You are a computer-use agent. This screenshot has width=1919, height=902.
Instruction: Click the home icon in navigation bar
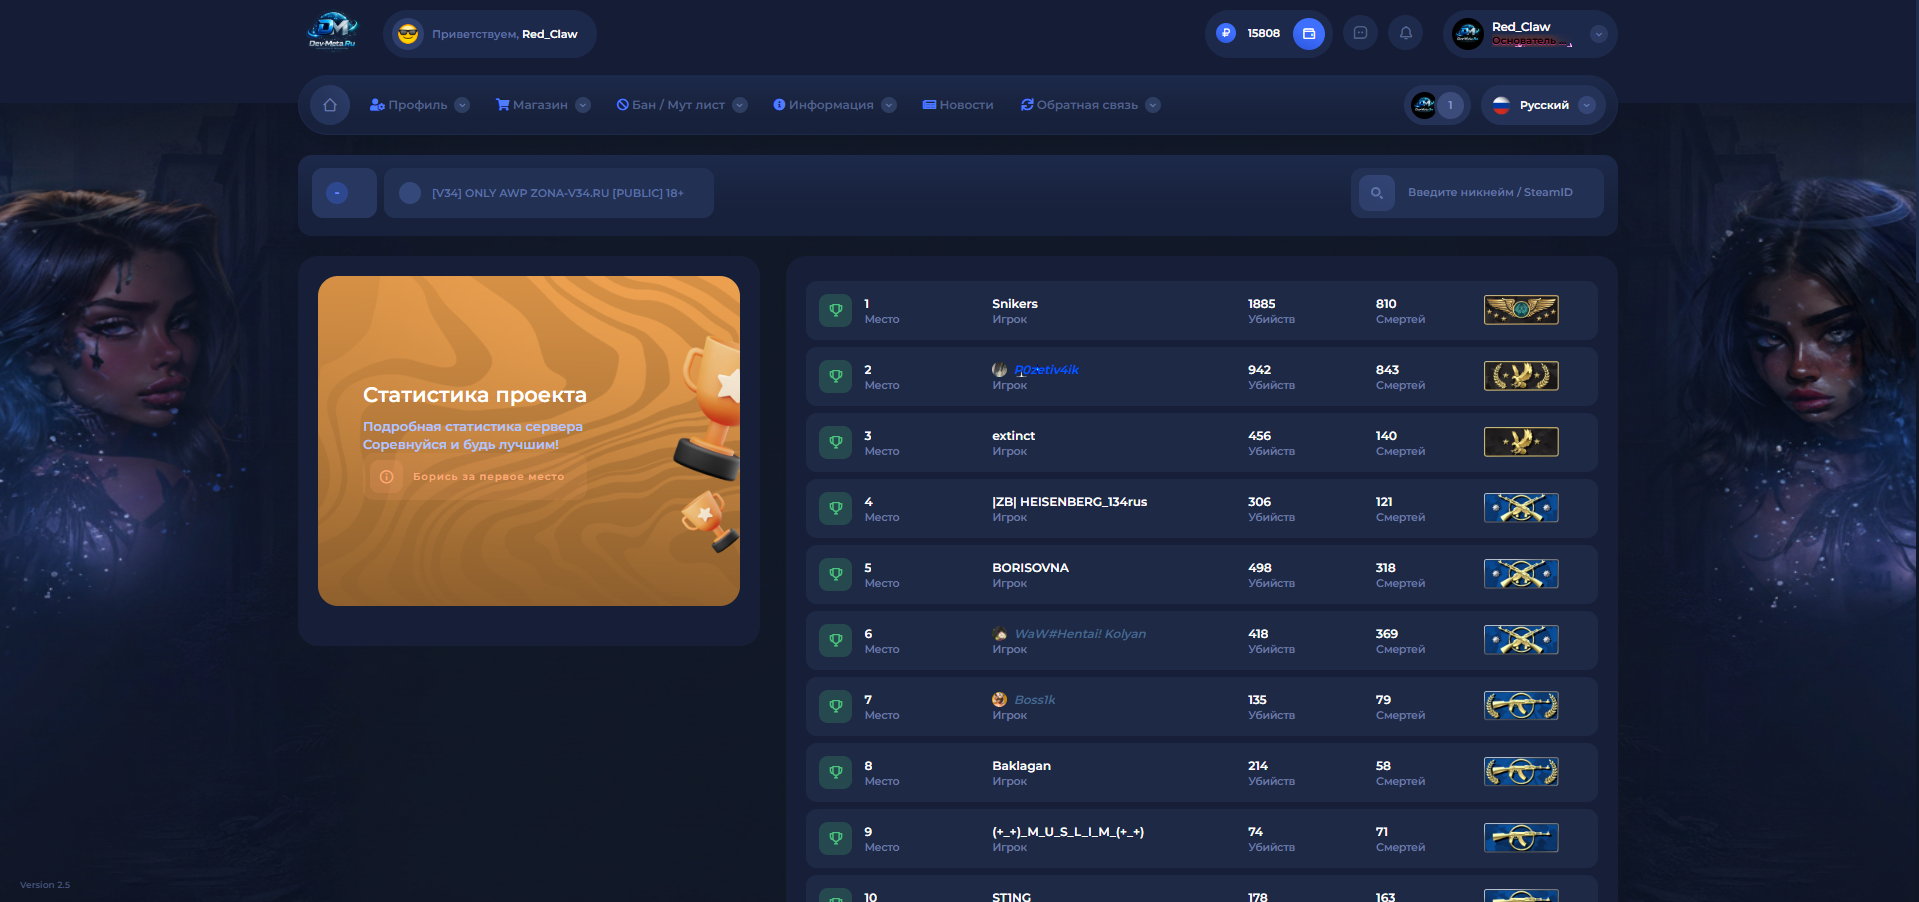[329, 105]
